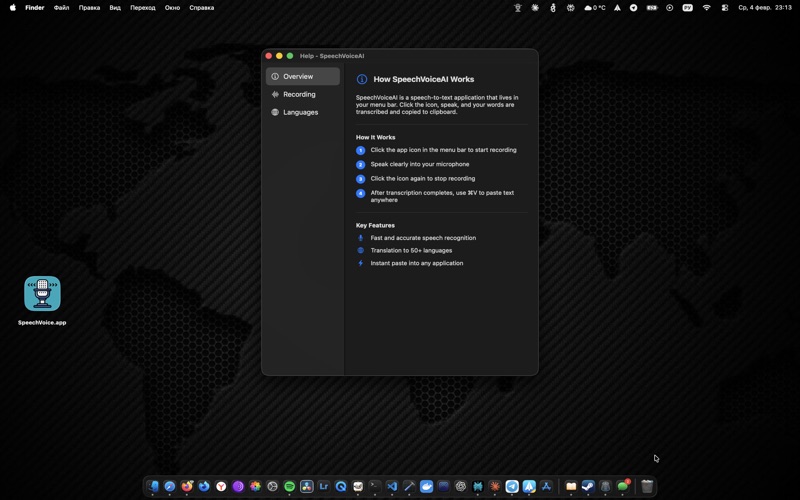Image resolution: width=800 pixels, height=500 pixels.
Task: Open the Languages help section
Action: (x=303, y=112)
